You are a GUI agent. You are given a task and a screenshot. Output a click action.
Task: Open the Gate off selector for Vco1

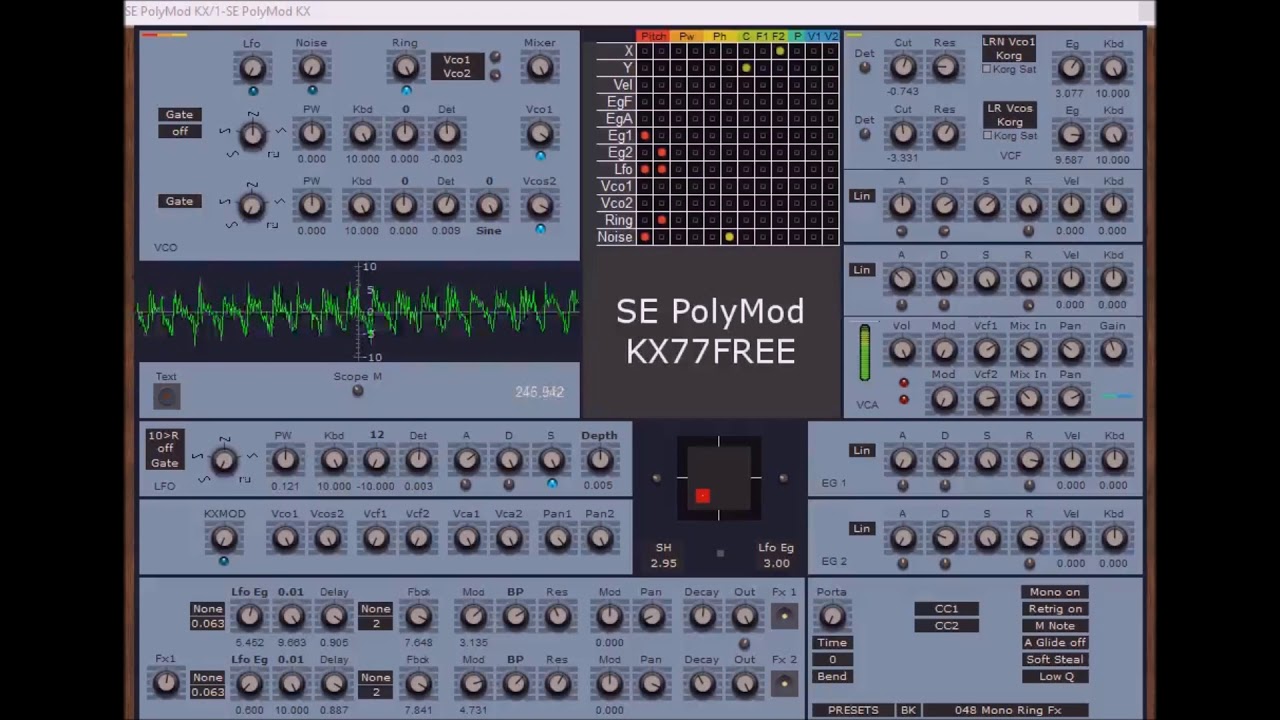pos(180,123)
